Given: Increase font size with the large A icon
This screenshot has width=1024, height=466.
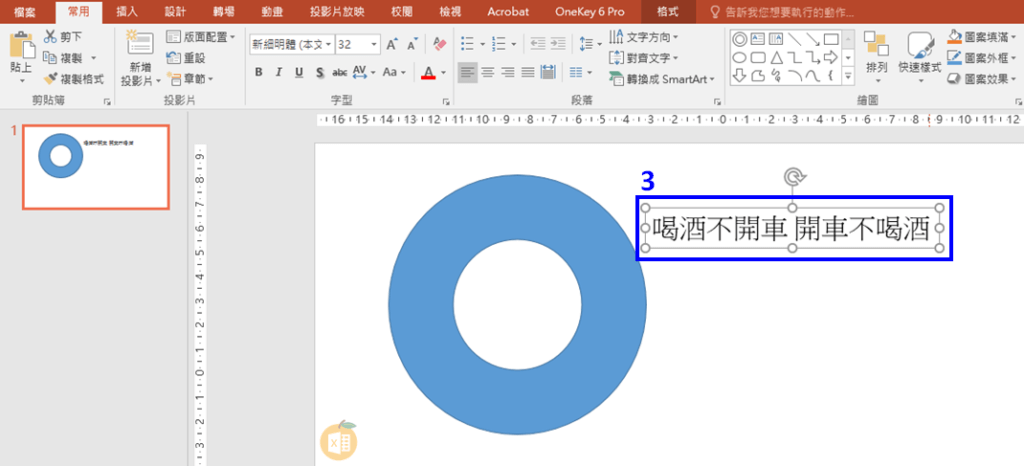Looking at the screenshot, I should [x=393, y=45].
